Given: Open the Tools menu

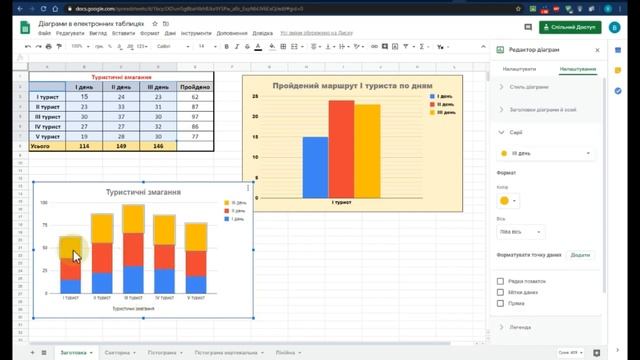Looking at the screenshot, I should coord(196,33).
